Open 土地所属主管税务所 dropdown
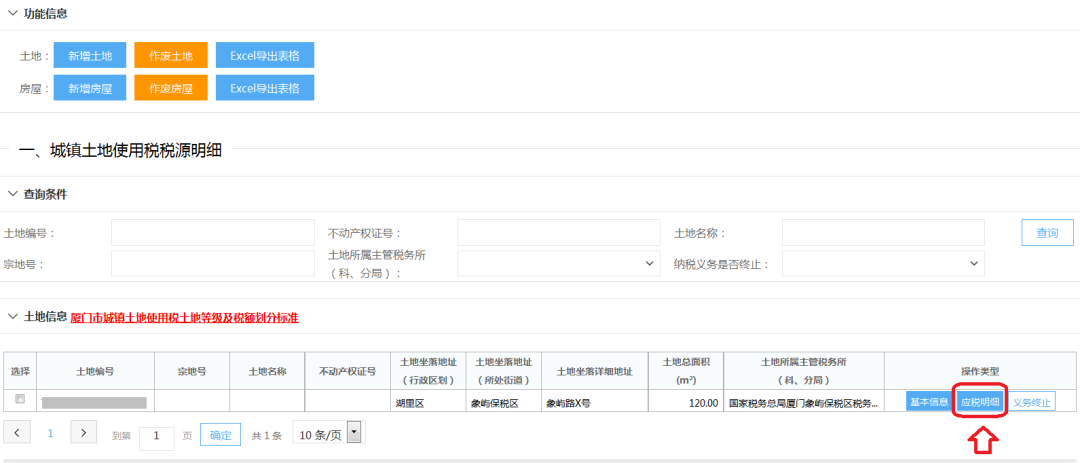 558,263
